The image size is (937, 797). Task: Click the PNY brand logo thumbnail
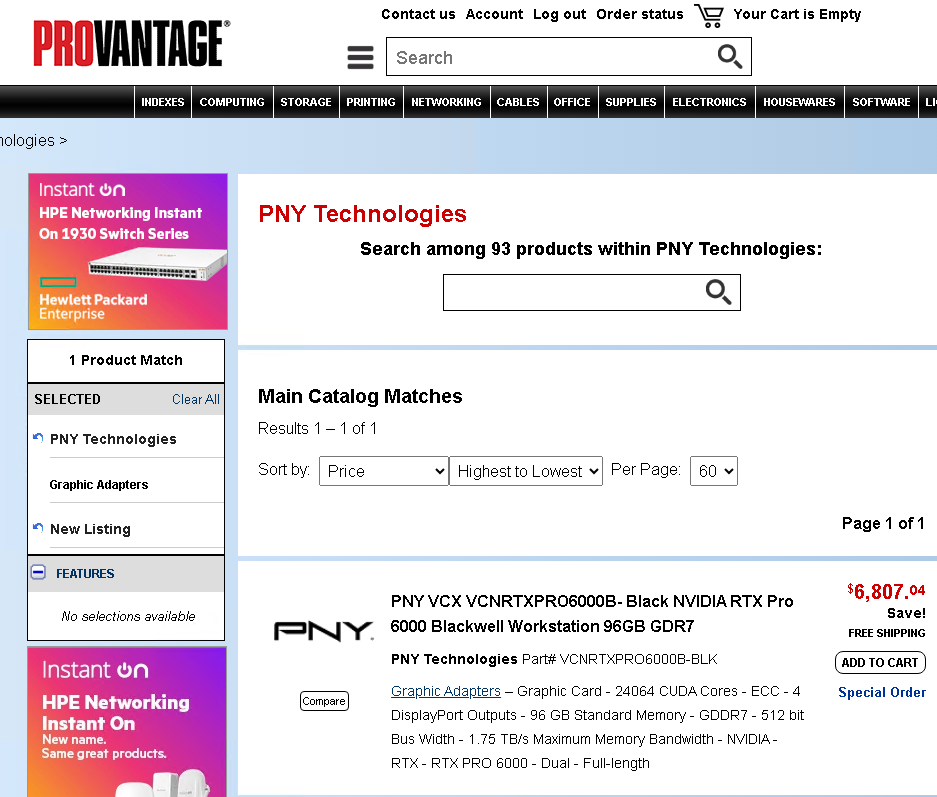[x=323, y=631]
